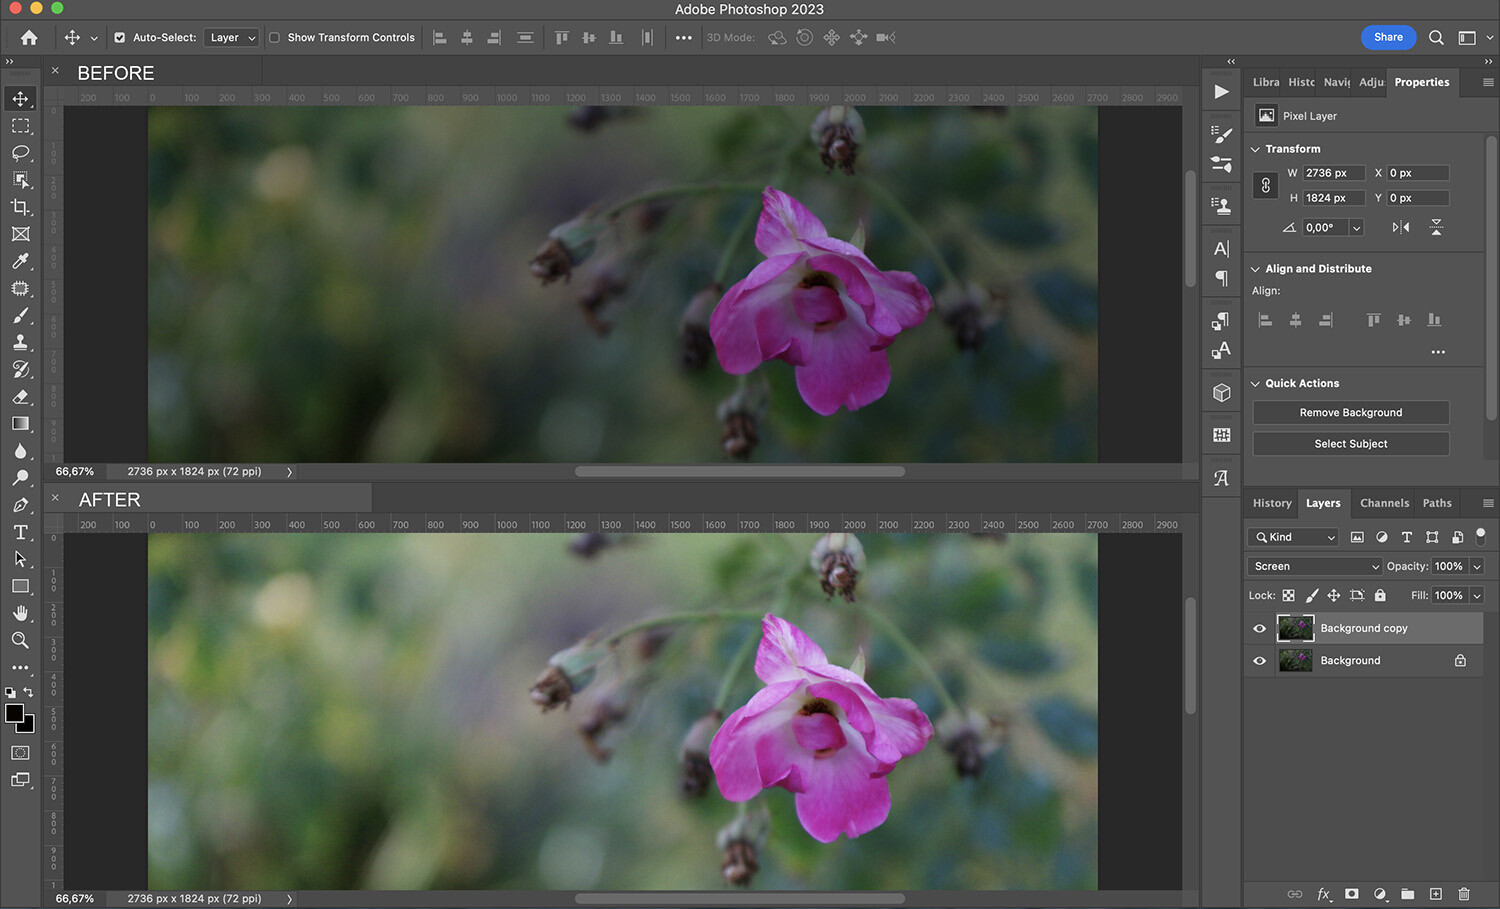Collapse the Transform section
Screen dimensions: 1500x909
(x=1256, y=148)
